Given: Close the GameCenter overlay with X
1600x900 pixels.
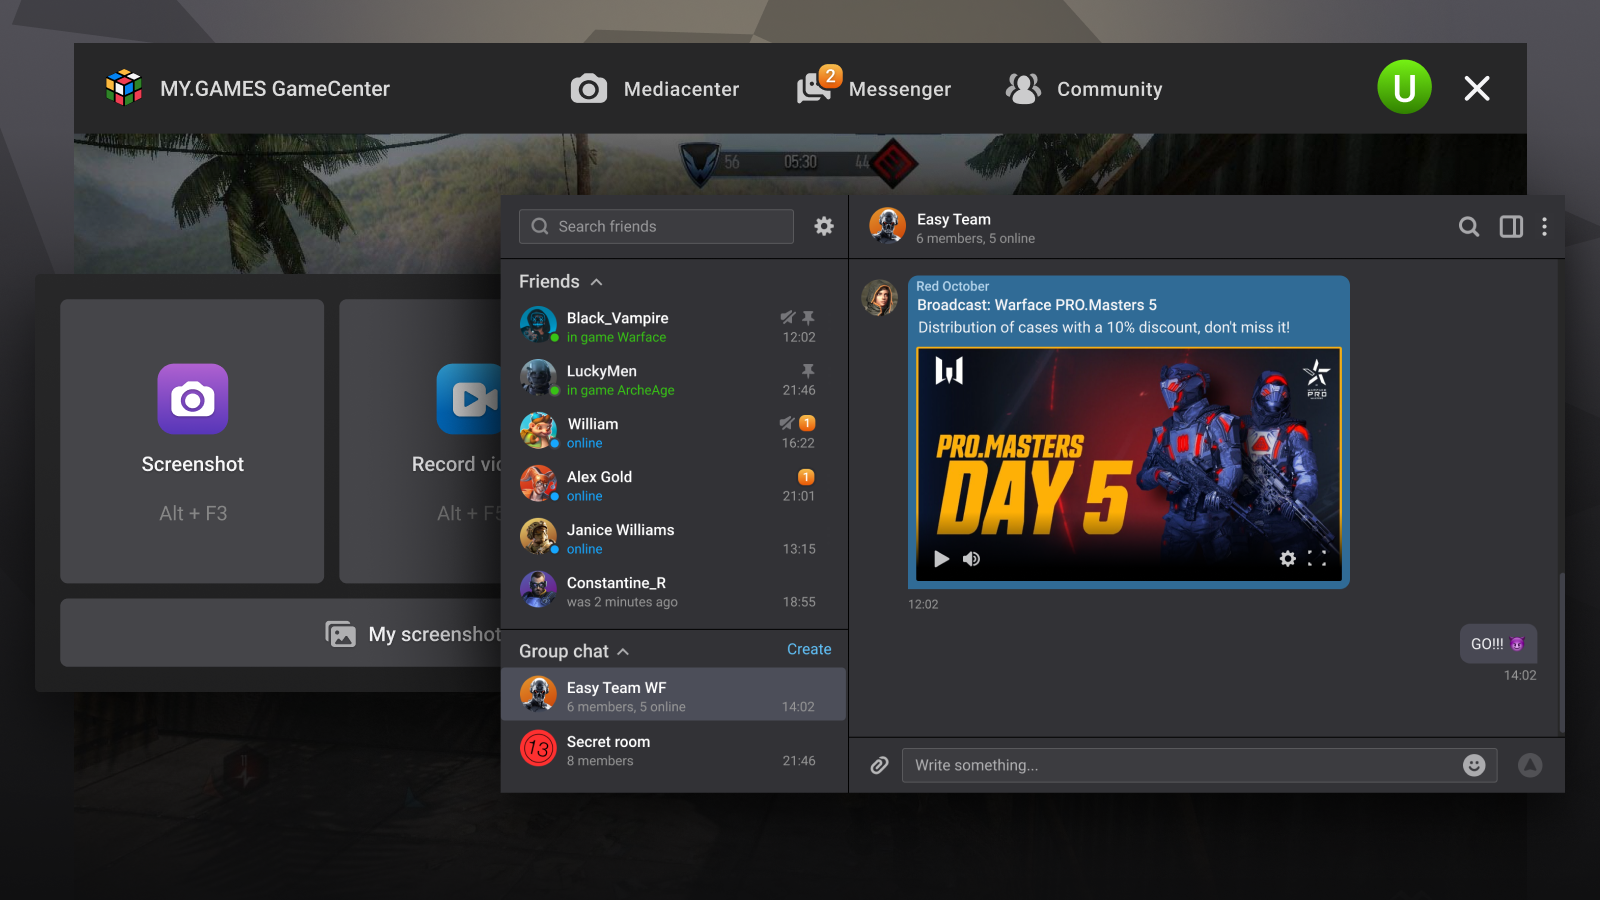Looking at the screenshot, I should 1477,89.
